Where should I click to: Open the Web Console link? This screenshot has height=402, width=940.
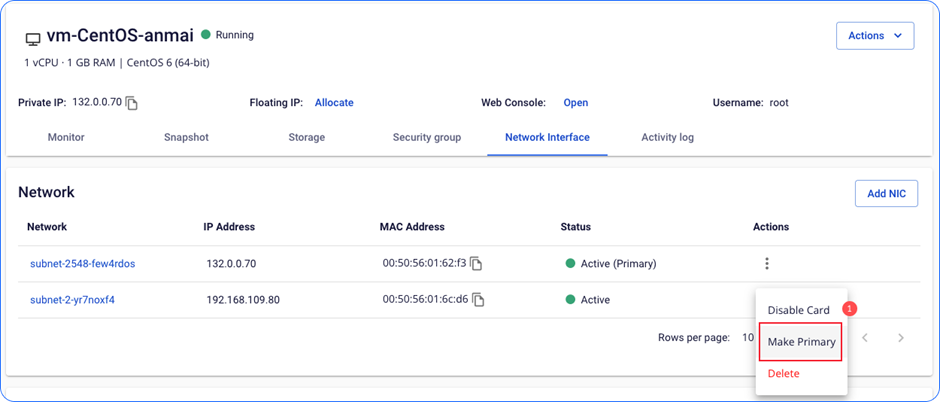click(x=575, y=103)
